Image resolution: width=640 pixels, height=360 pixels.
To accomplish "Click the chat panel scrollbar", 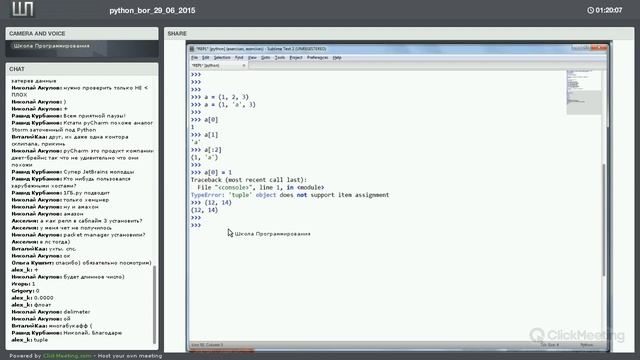I will tap(154, 304).
